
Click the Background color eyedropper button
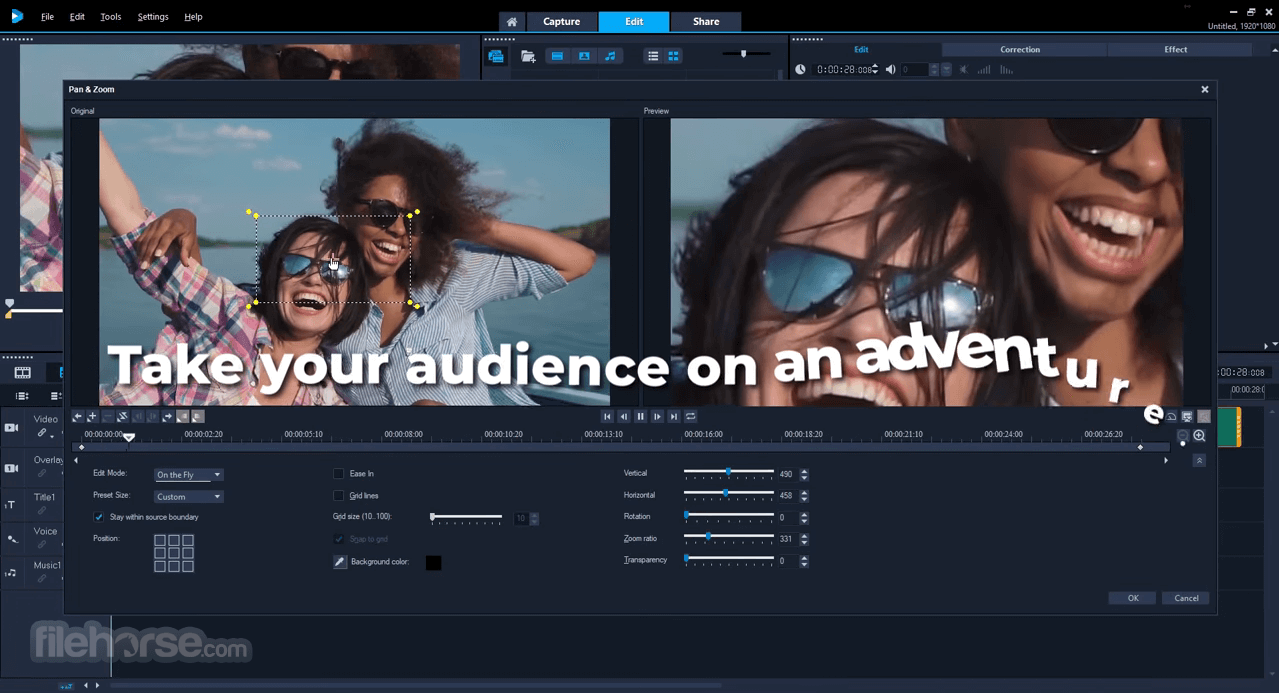[x=340, y=562]
